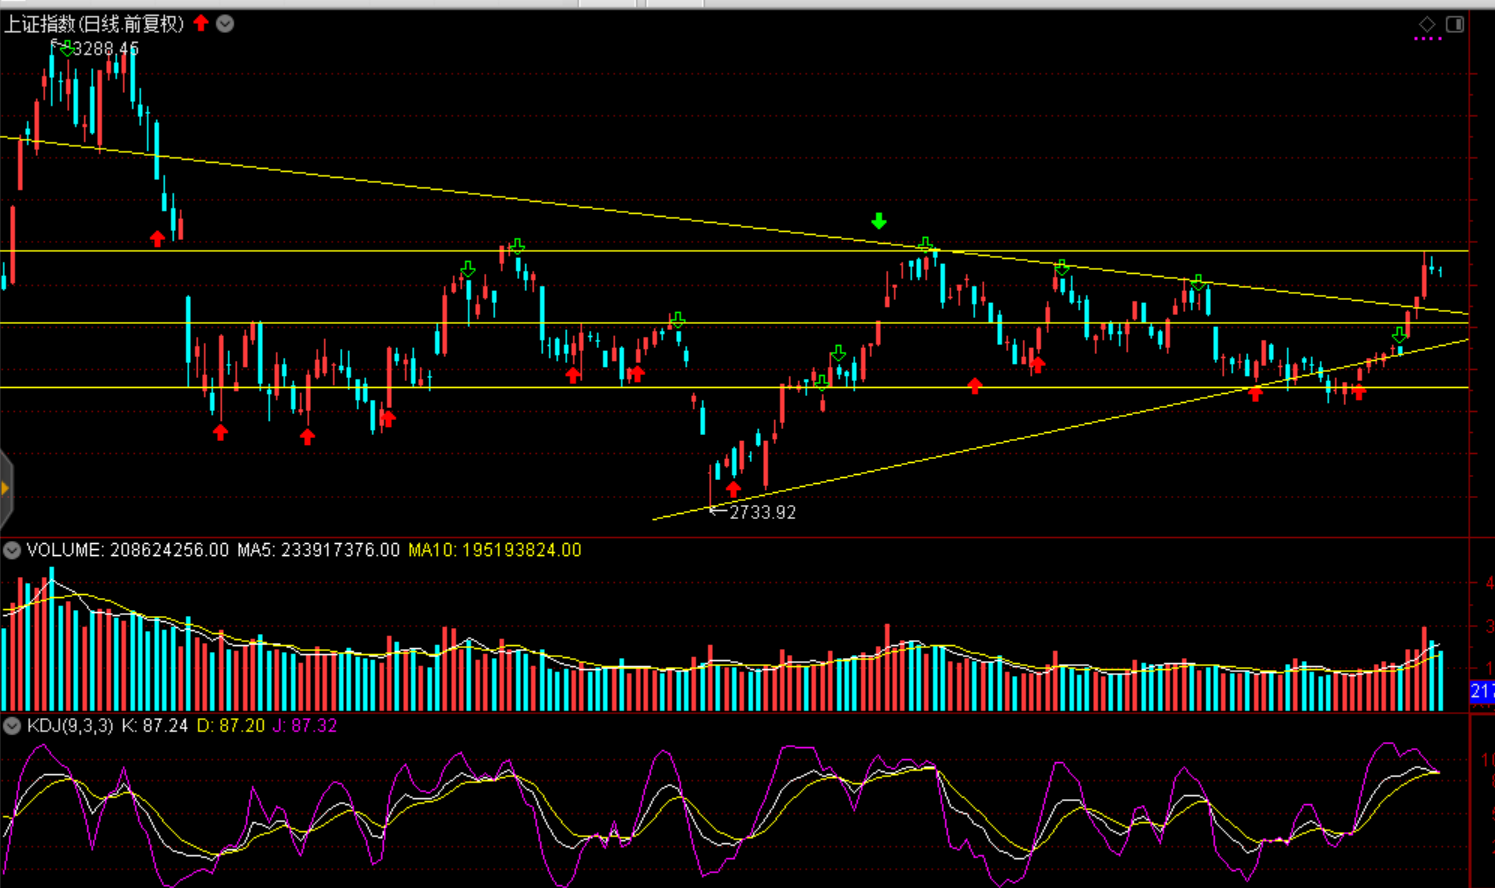Click the magenta dotted line under the diamond
This screenshot has height=888, width=1495.
point(1427,39)
